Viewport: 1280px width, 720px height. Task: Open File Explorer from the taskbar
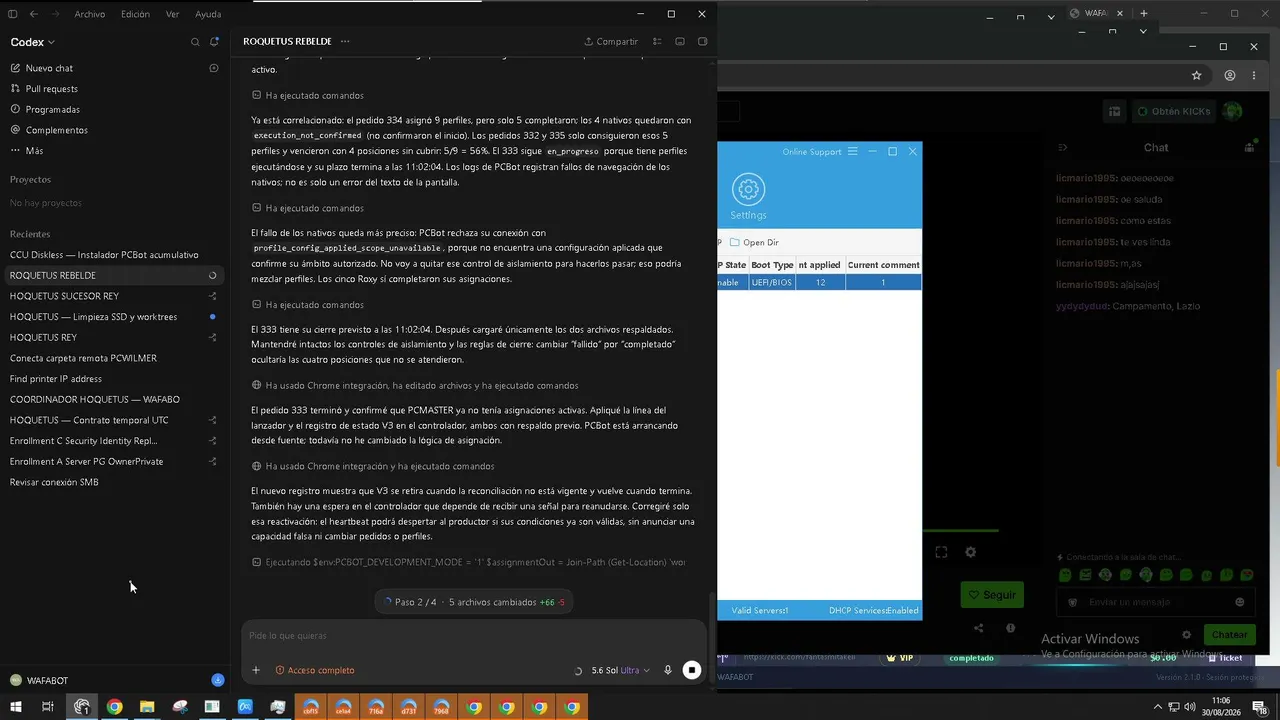tap(147, 707)
